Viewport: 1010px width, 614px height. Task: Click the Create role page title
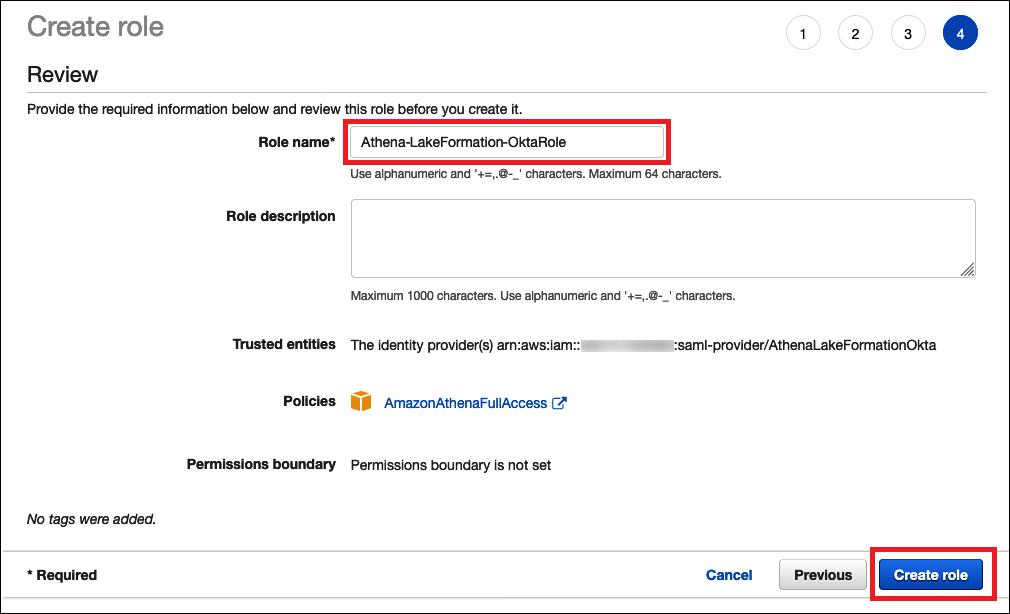[x=95, y=27]
